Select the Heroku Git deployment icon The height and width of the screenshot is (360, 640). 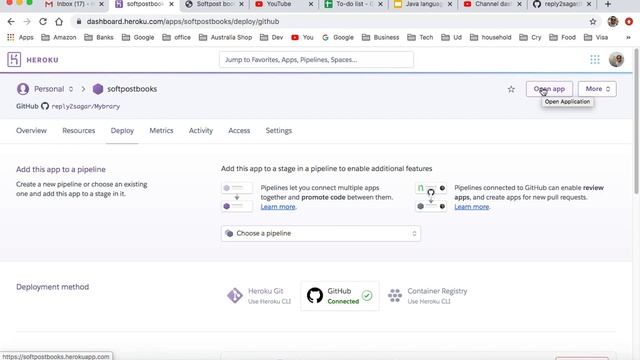pos(235,296)
